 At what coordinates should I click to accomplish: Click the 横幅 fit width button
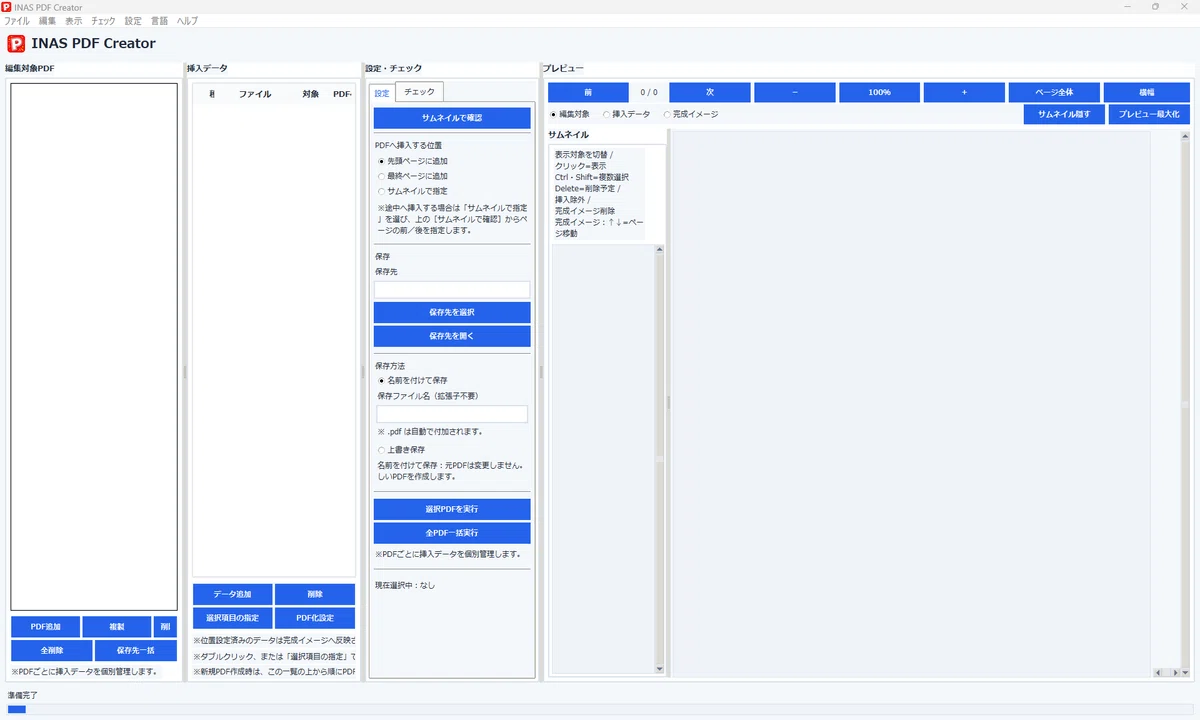click(x=1146, y=92)
